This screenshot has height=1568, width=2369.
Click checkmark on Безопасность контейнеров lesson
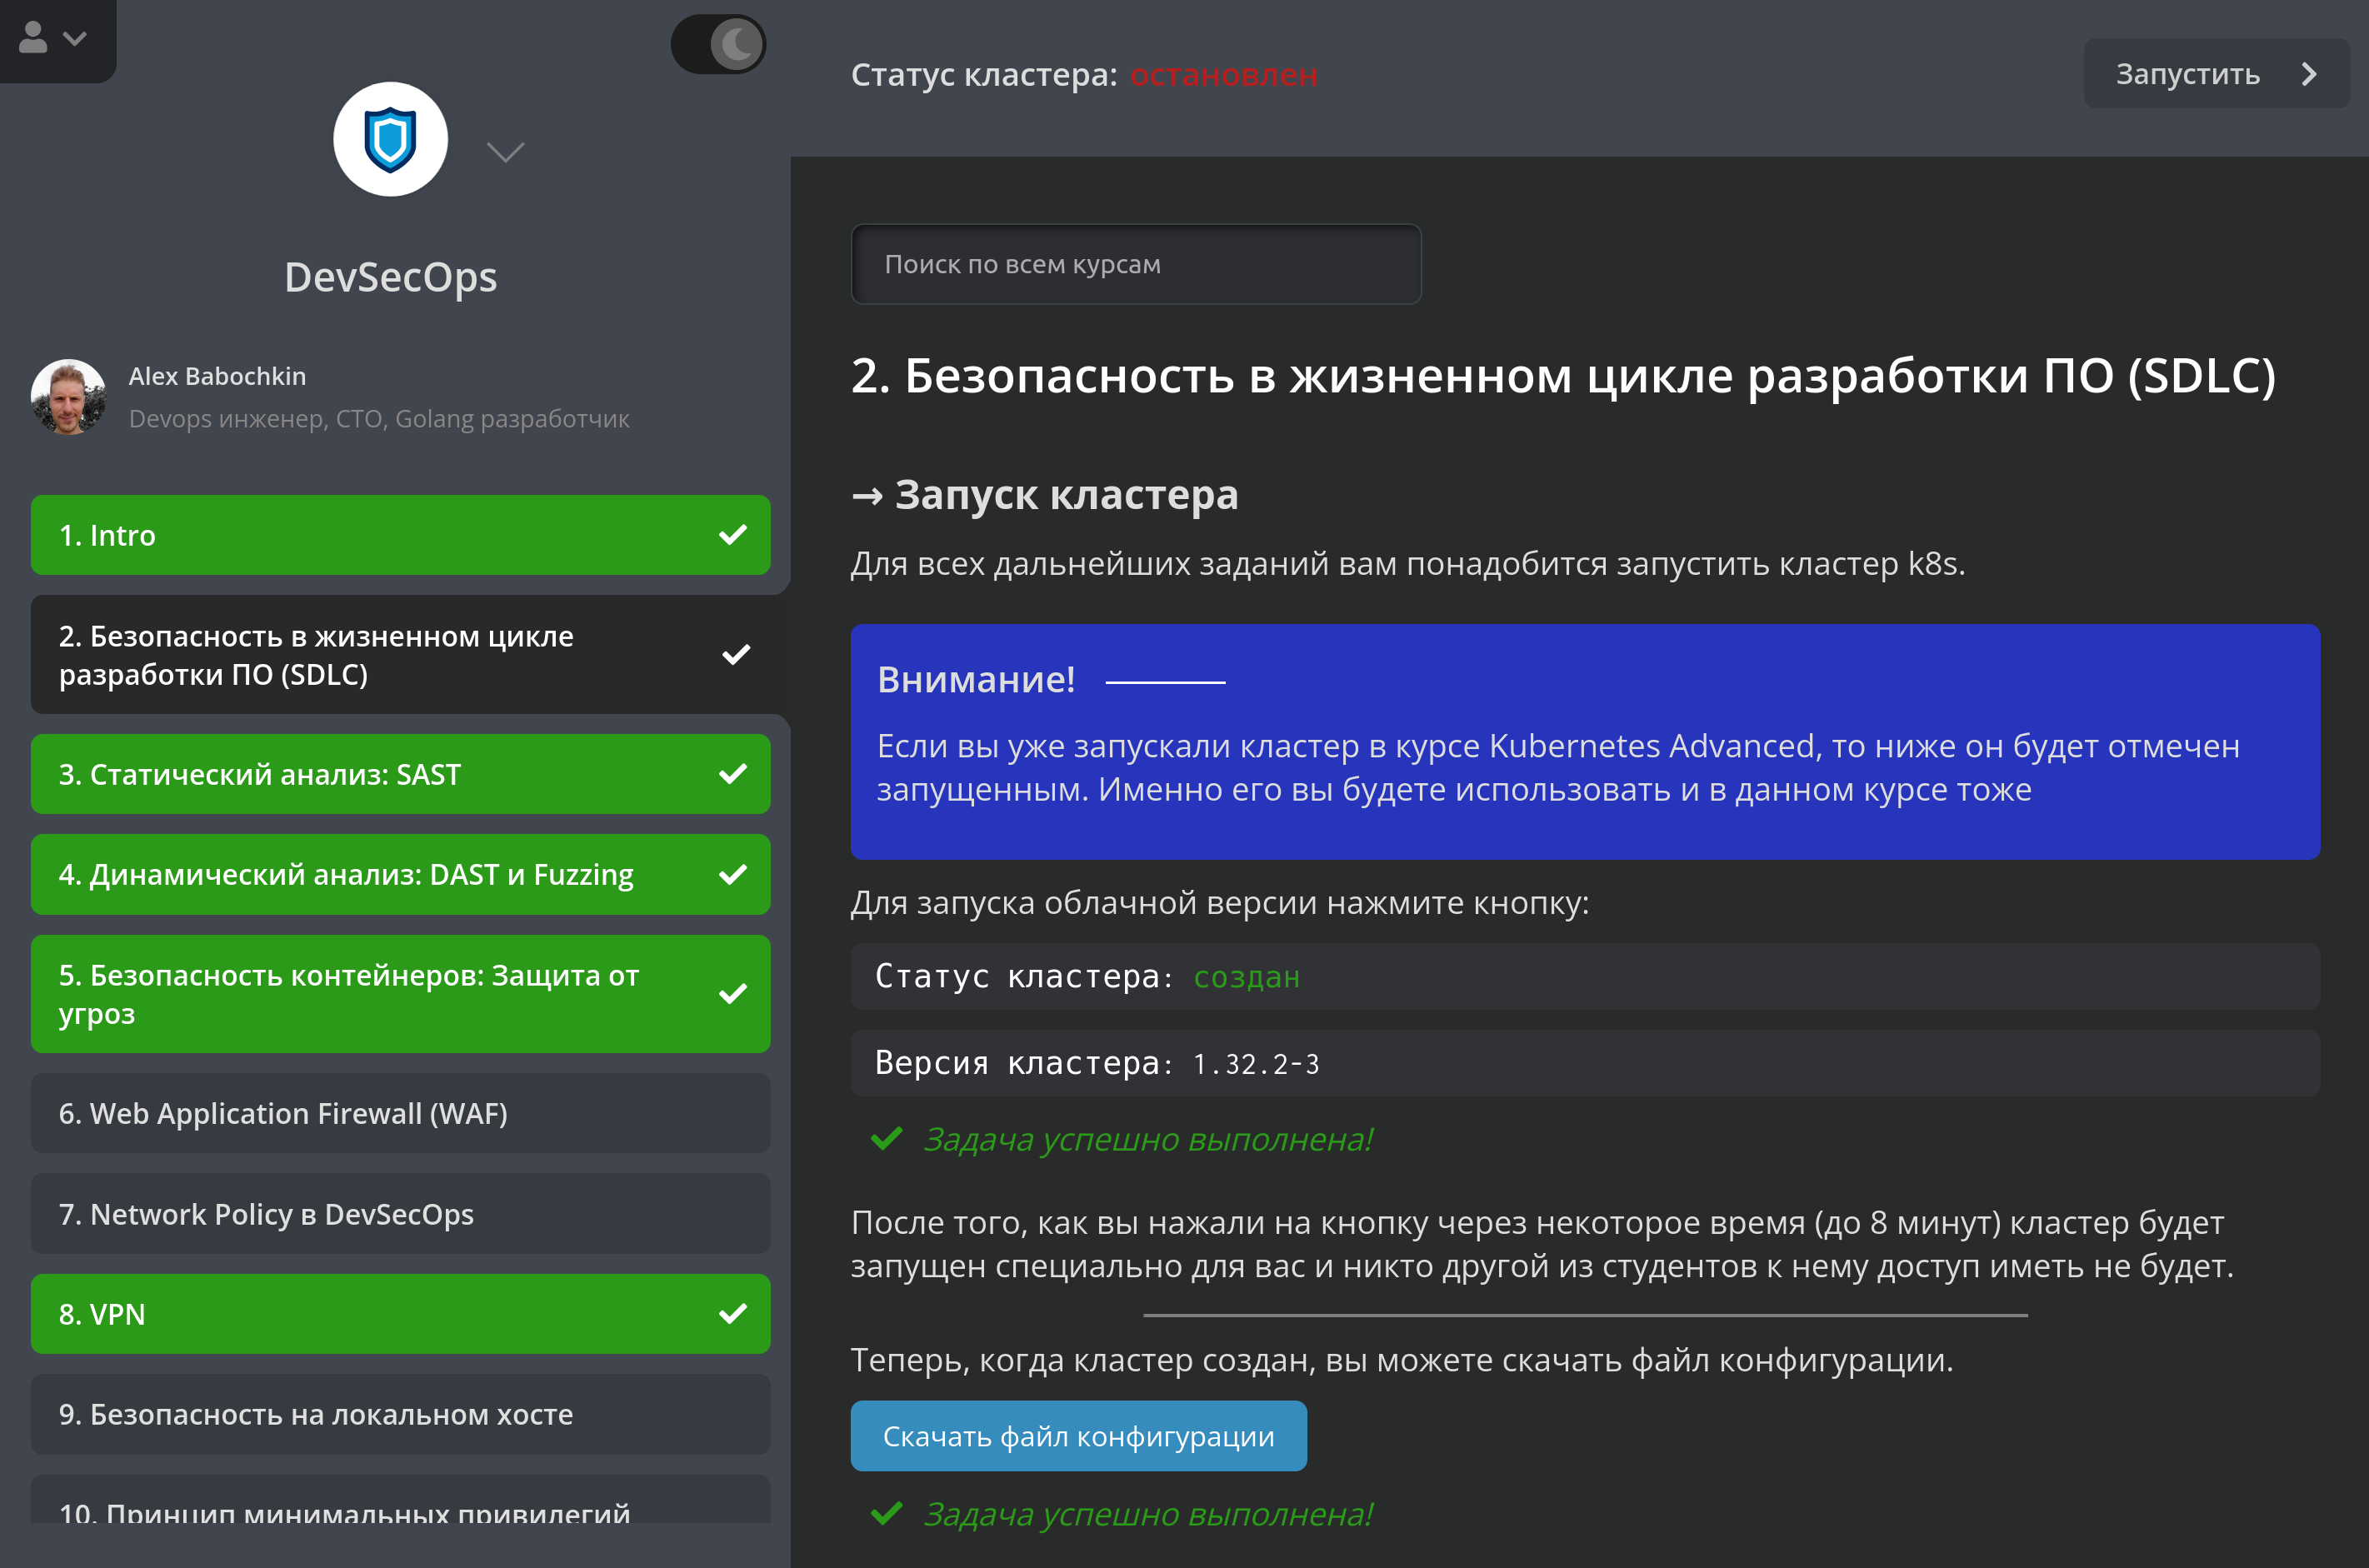click(733, 994)
